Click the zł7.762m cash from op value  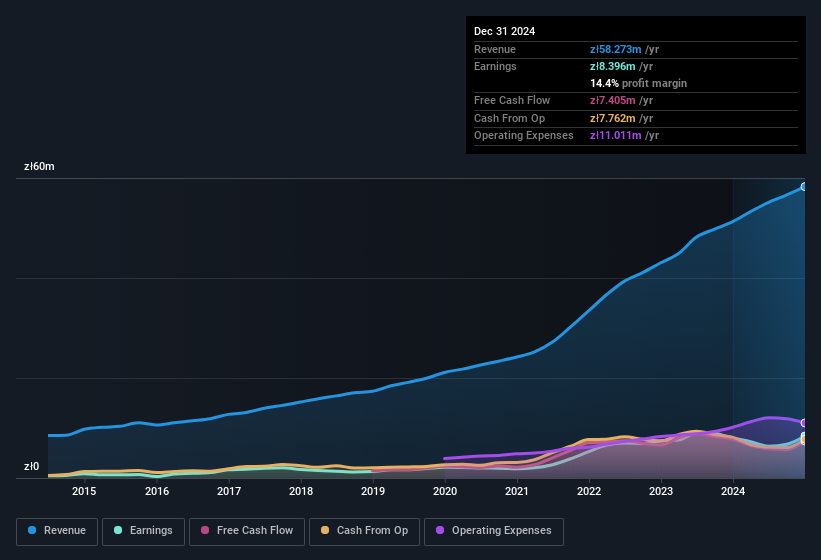coord(613,118)
